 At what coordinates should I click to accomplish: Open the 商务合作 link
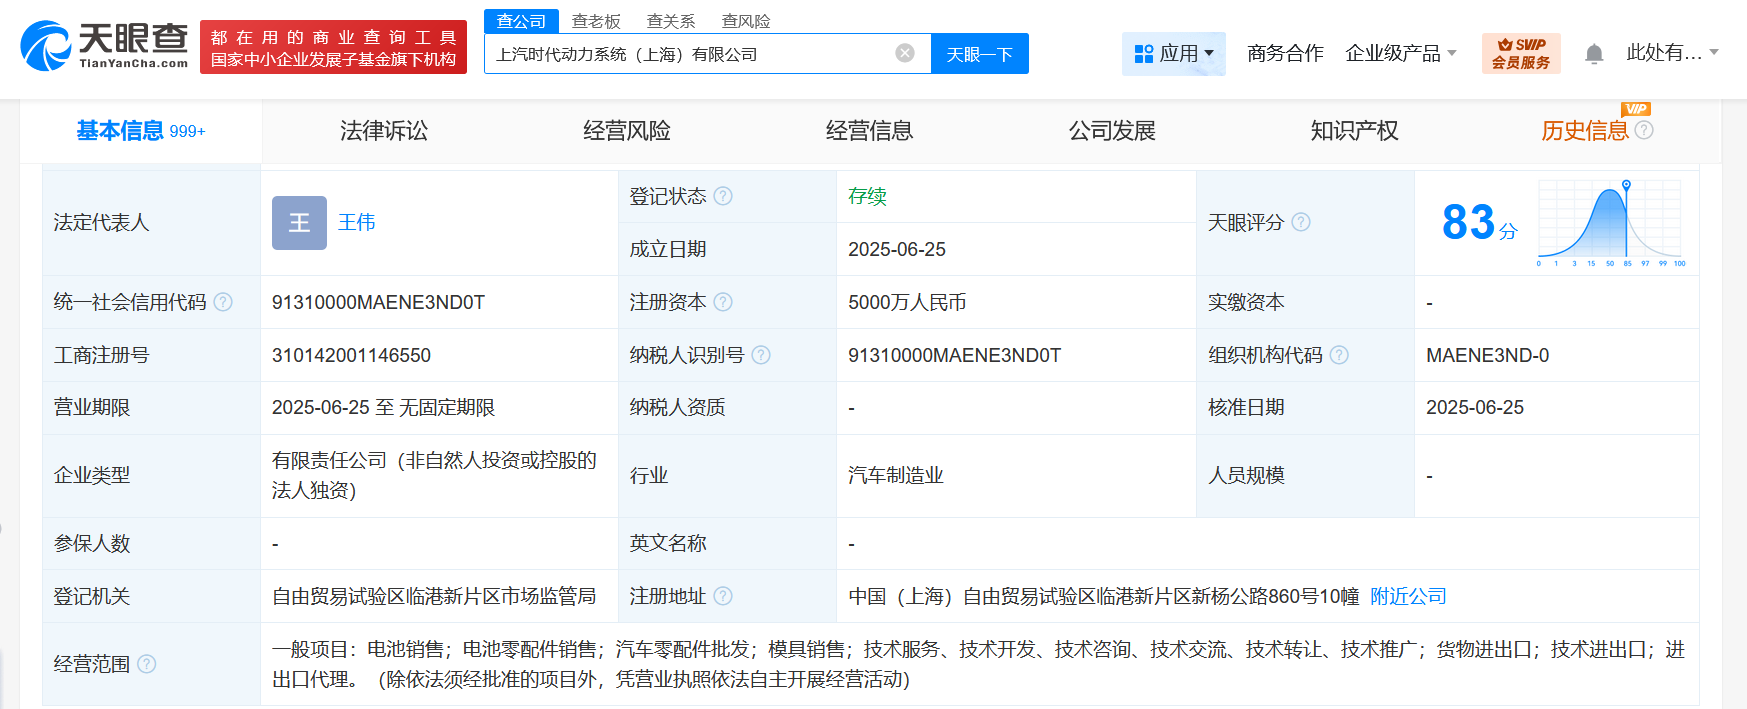click(x=1285, y=53)
